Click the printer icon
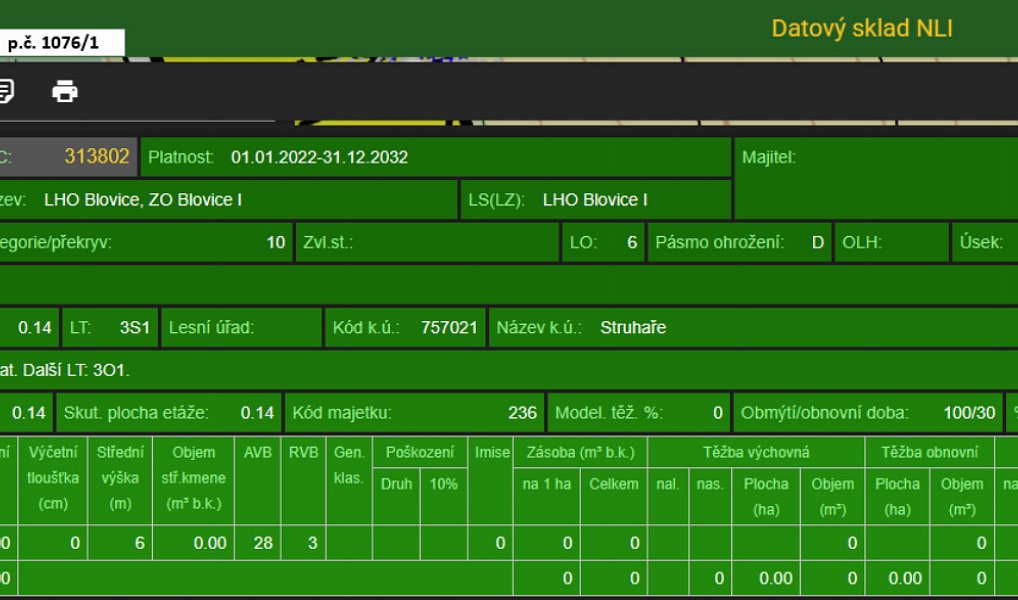The width and height of the screenshot is (1018, 600). coord(65,92)
